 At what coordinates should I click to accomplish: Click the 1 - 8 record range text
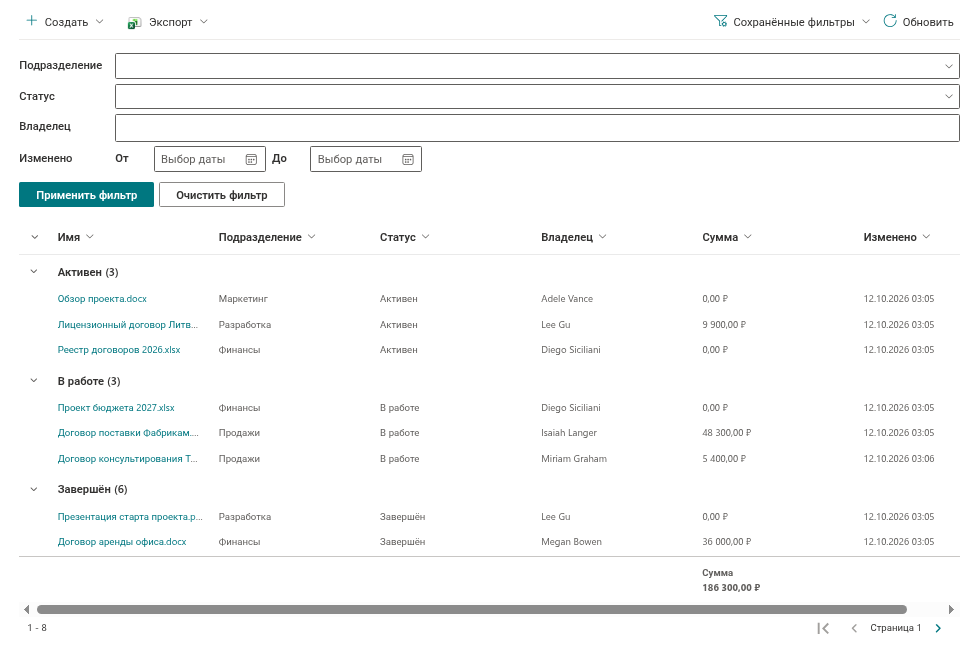point(37,628)
